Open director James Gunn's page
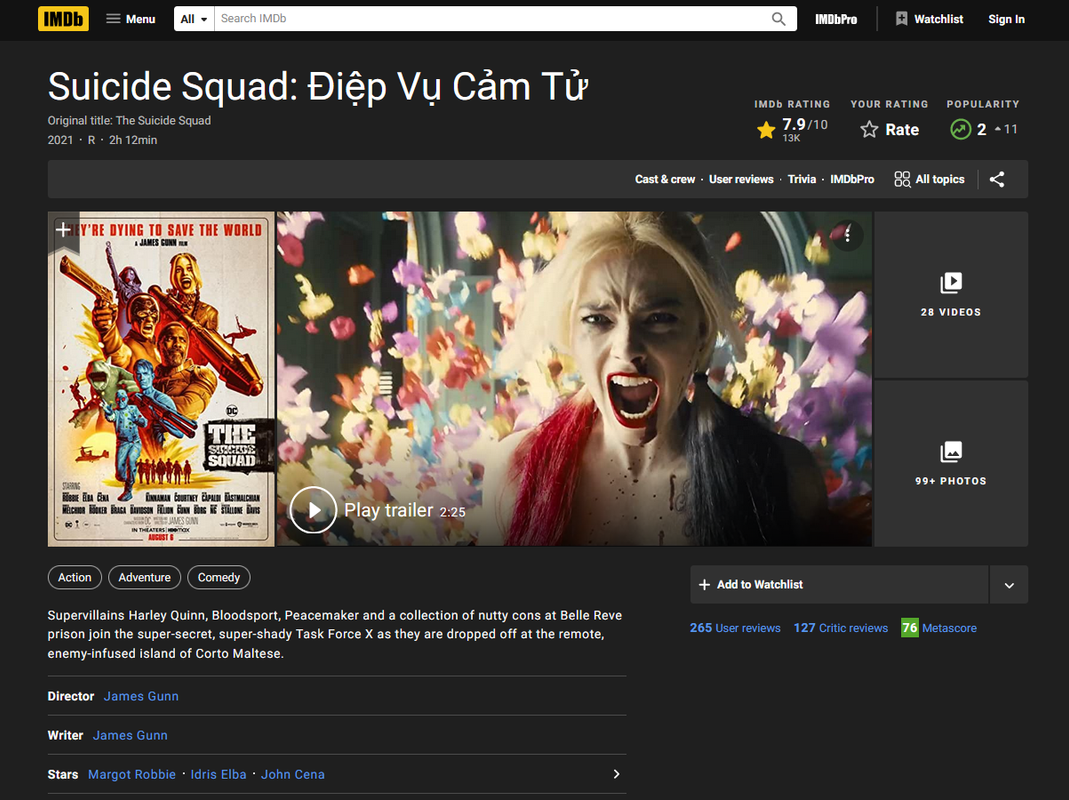The width and height of the screenshot is (1069, 800). [141, 696]
